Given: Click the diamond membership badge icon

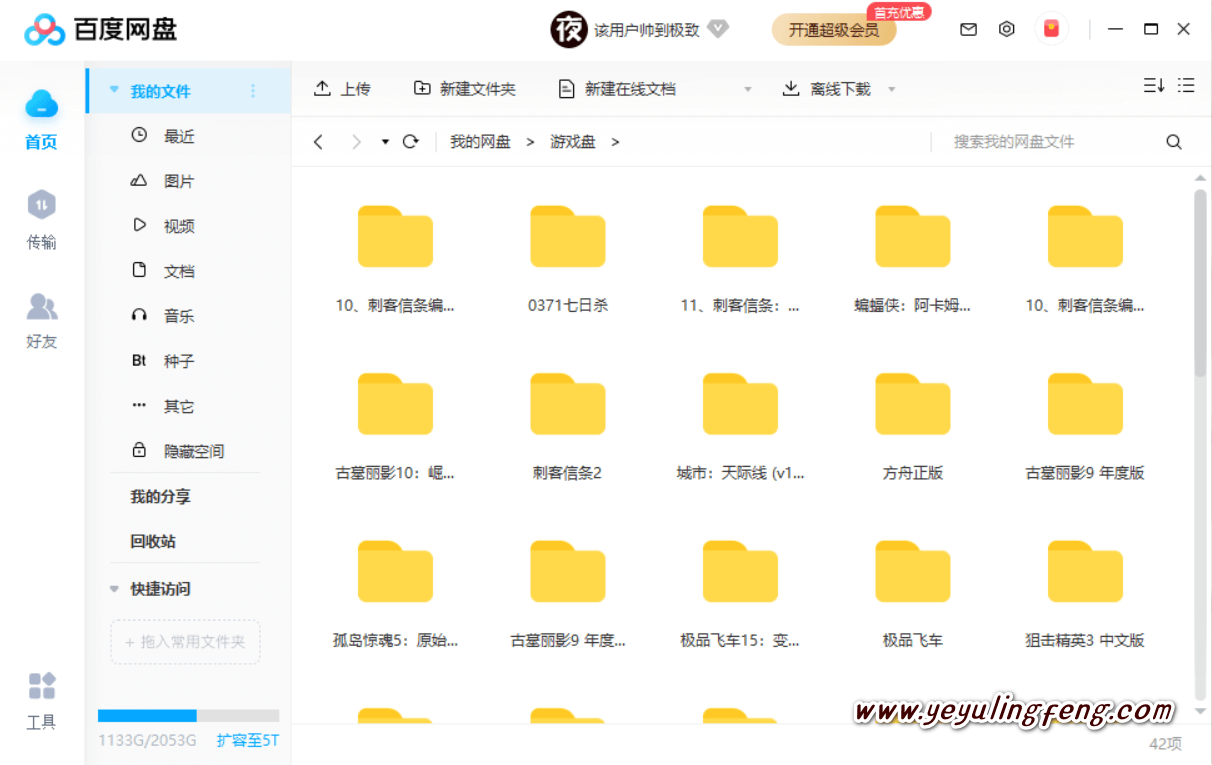Looking at the screenshot, I should [718, 29].
